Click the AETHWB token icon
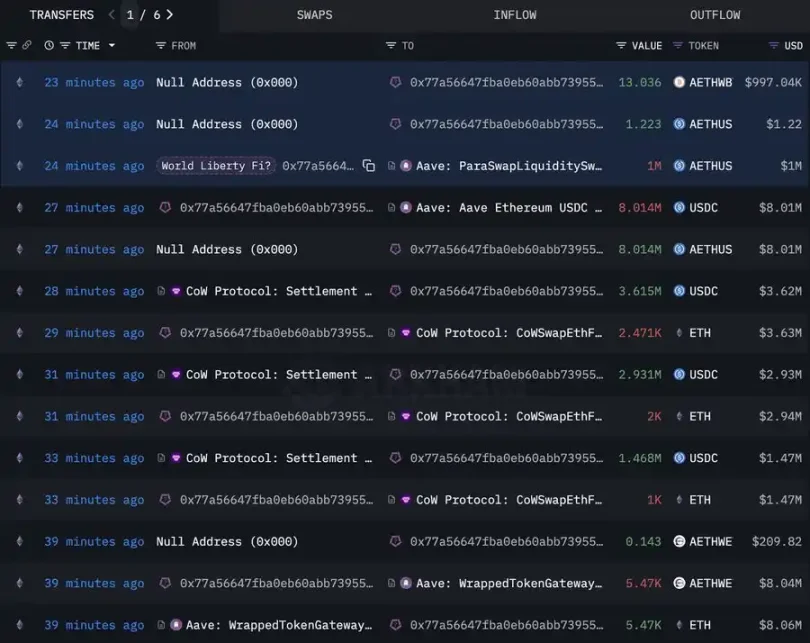Viewport: 810px width, 643px height. point(679,82)
